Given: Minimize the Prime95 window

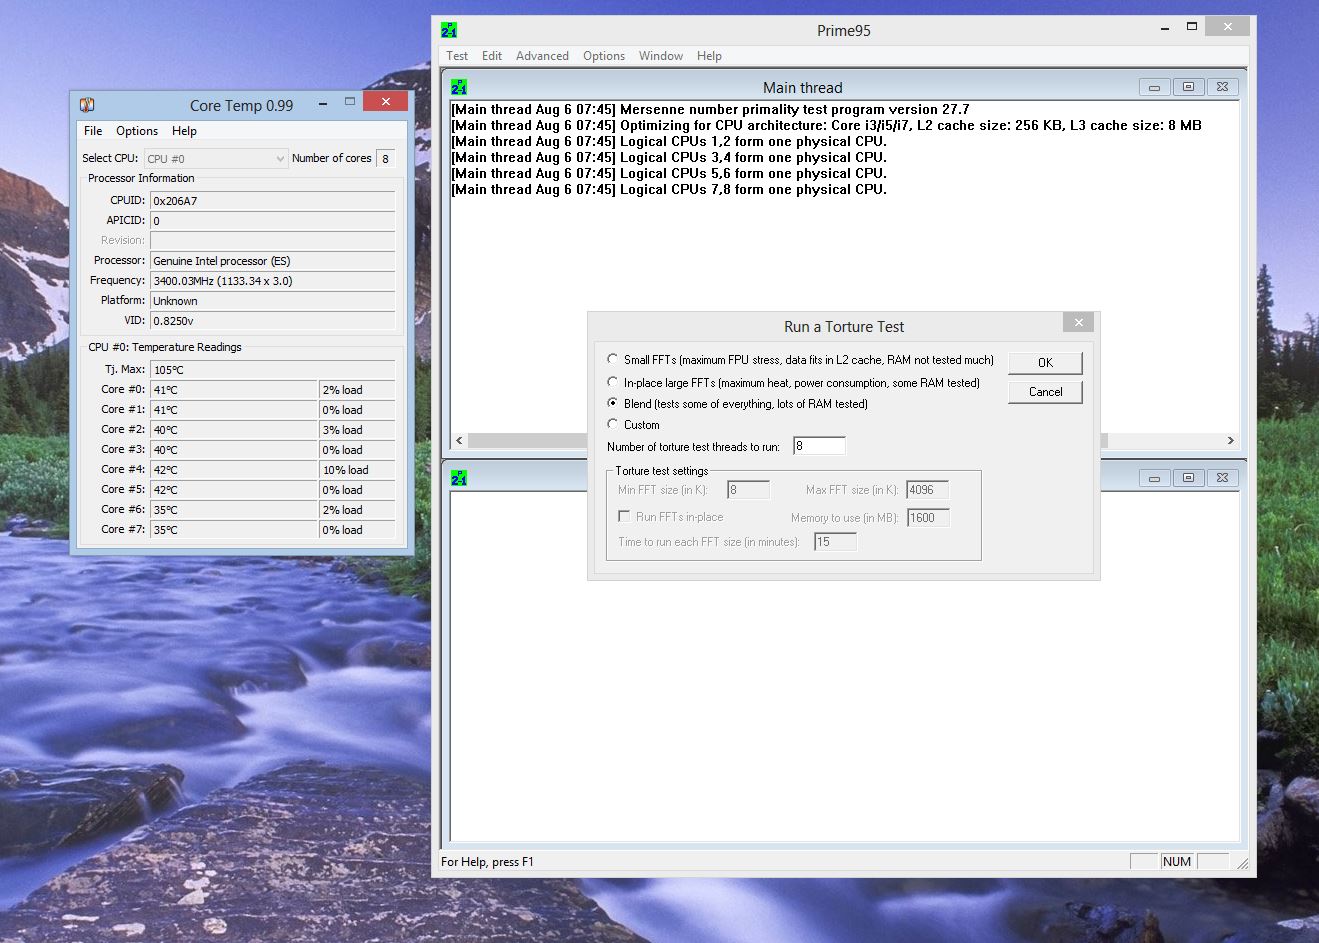Looking at the screenshot, I should coord(1166,28).
